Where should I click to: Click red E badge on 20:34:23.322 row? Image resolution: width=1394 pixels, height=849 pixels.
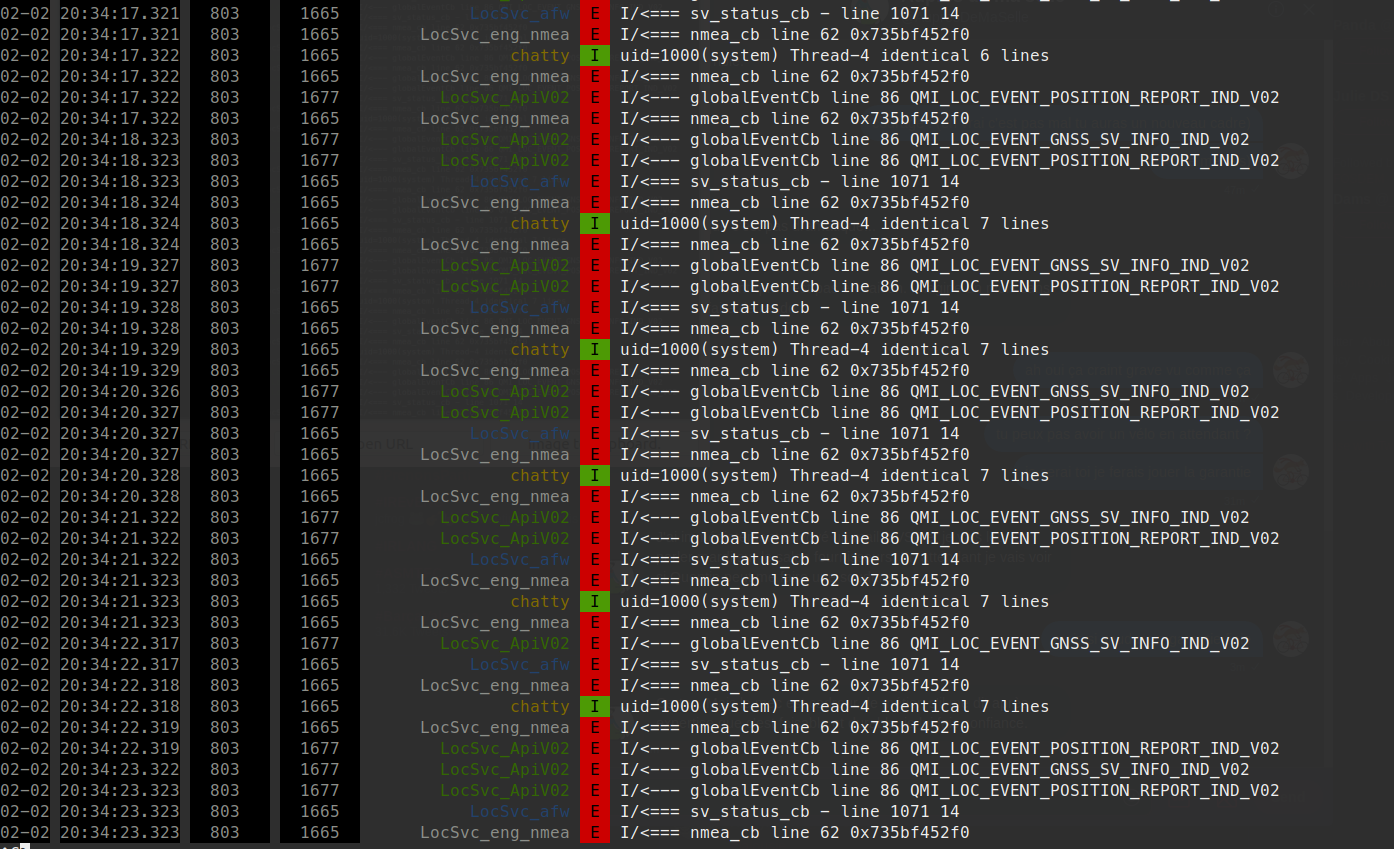pos(594,770)
